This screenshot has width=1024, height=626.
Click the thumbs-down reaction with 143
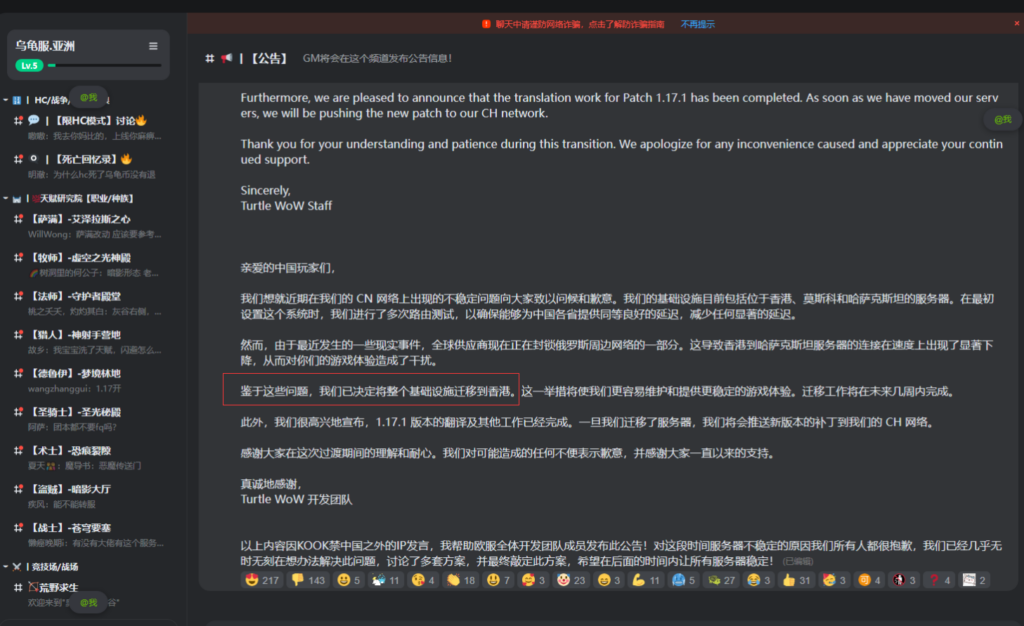(308, 580)
